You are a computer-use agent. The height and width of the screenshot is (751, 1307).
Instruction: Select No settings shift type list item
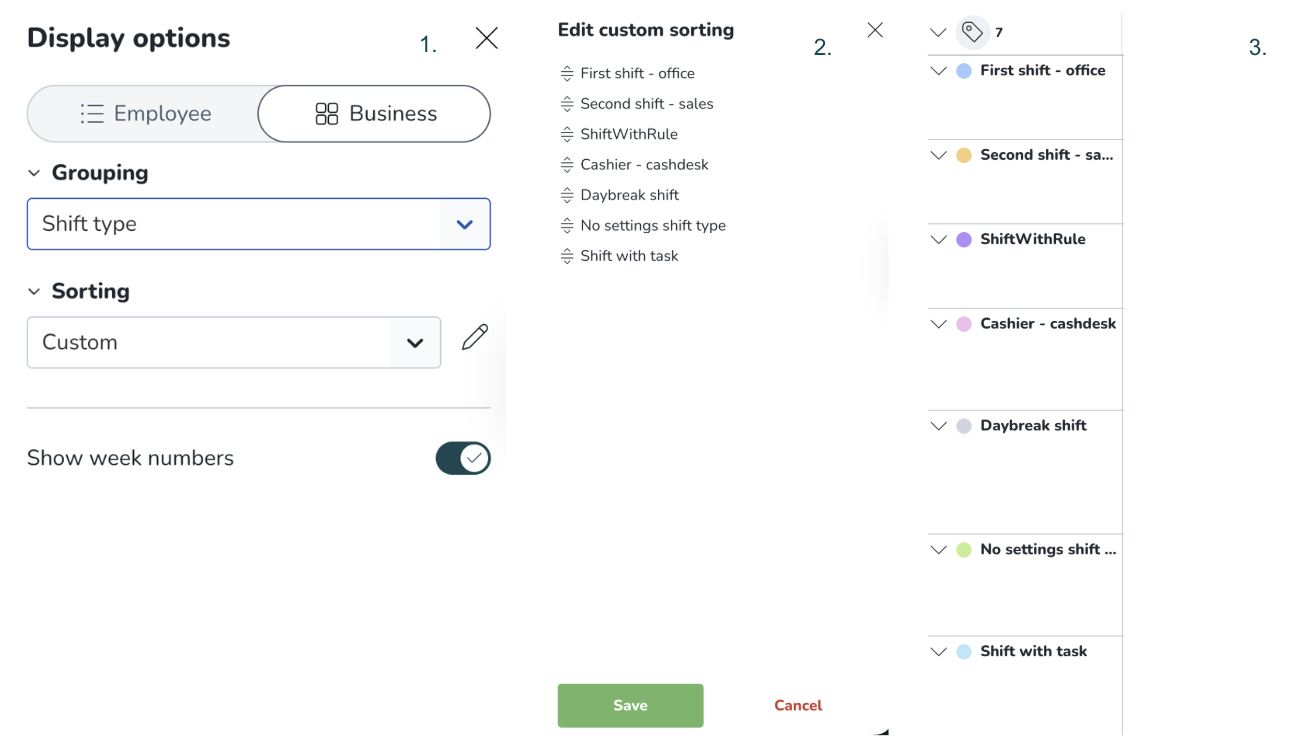652,226
